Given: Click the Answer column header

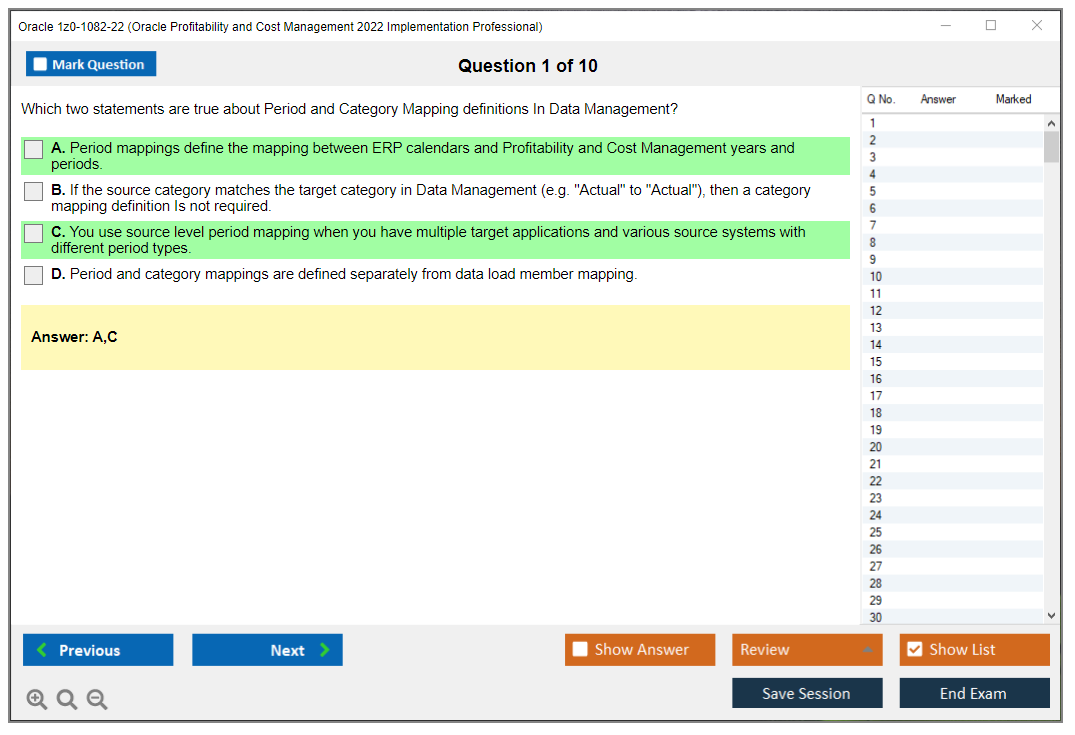Looking at the screenshot, I should point(938,99).
